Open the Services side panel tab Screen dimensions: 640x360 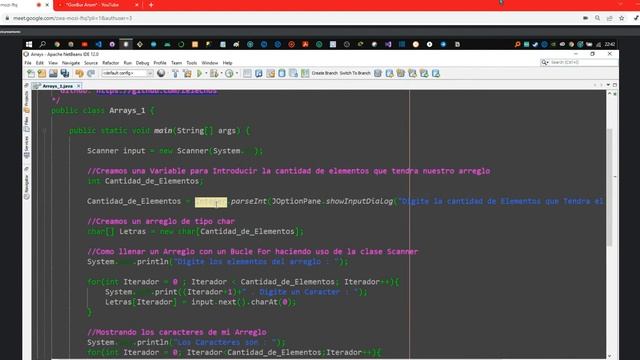tap(27, 147)
